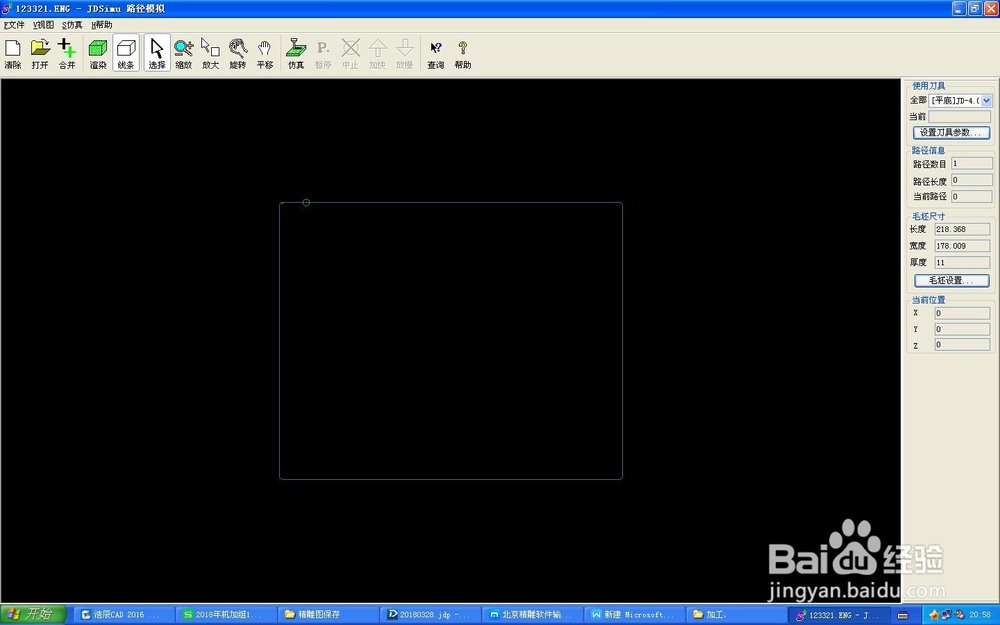The image size is (1000, 625).
Task: Click the Z position field
Action: pos(962,344)
